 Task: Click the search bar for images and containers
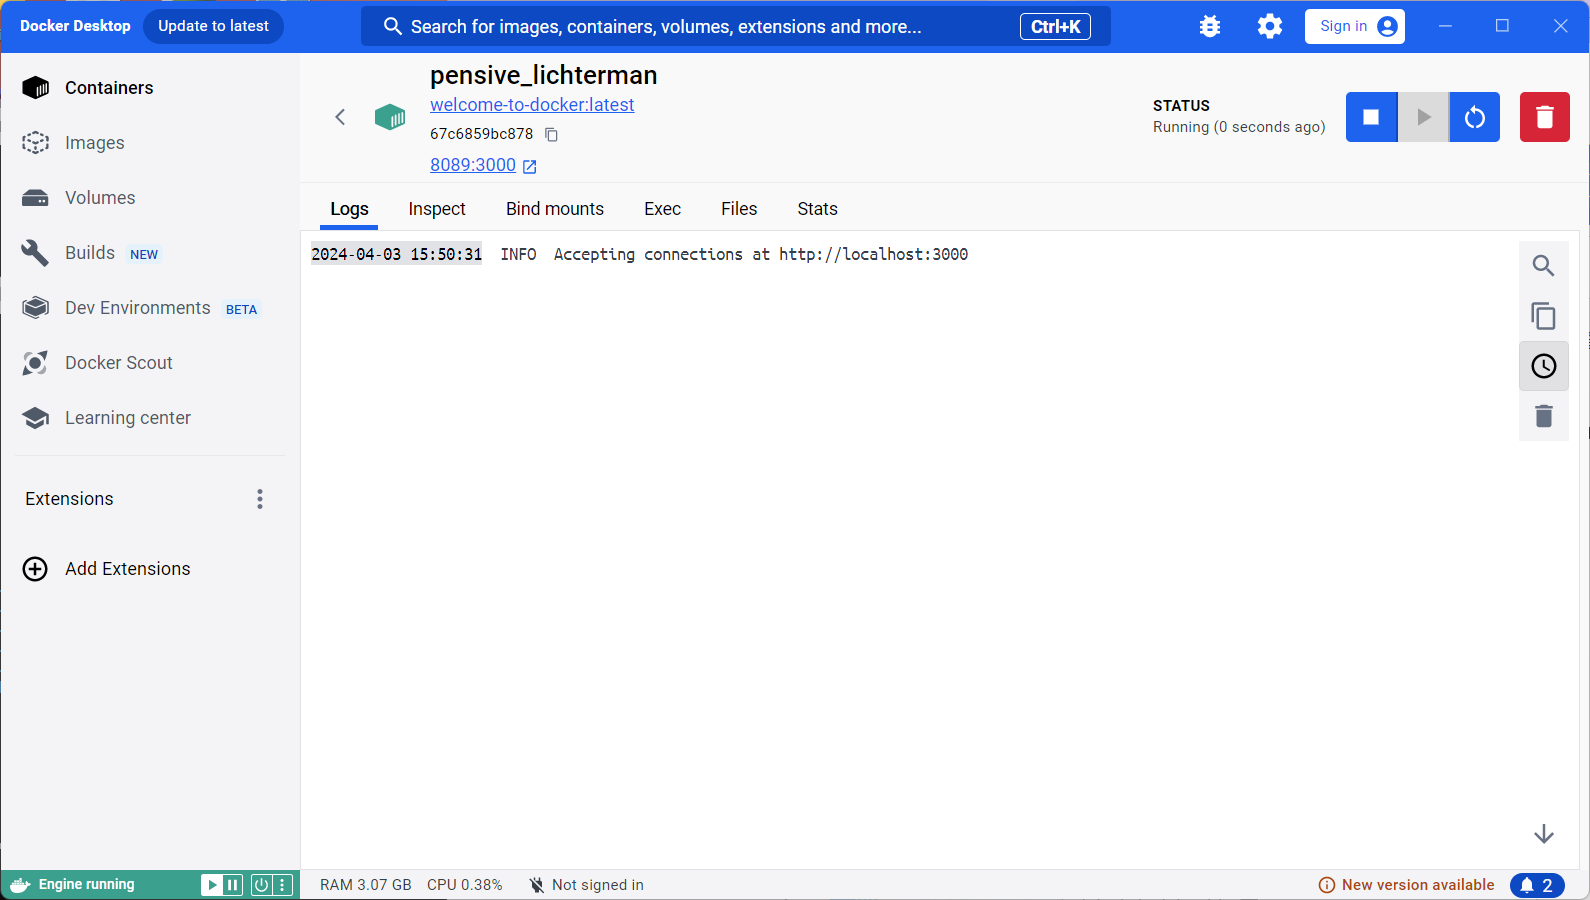click(736, 27)
